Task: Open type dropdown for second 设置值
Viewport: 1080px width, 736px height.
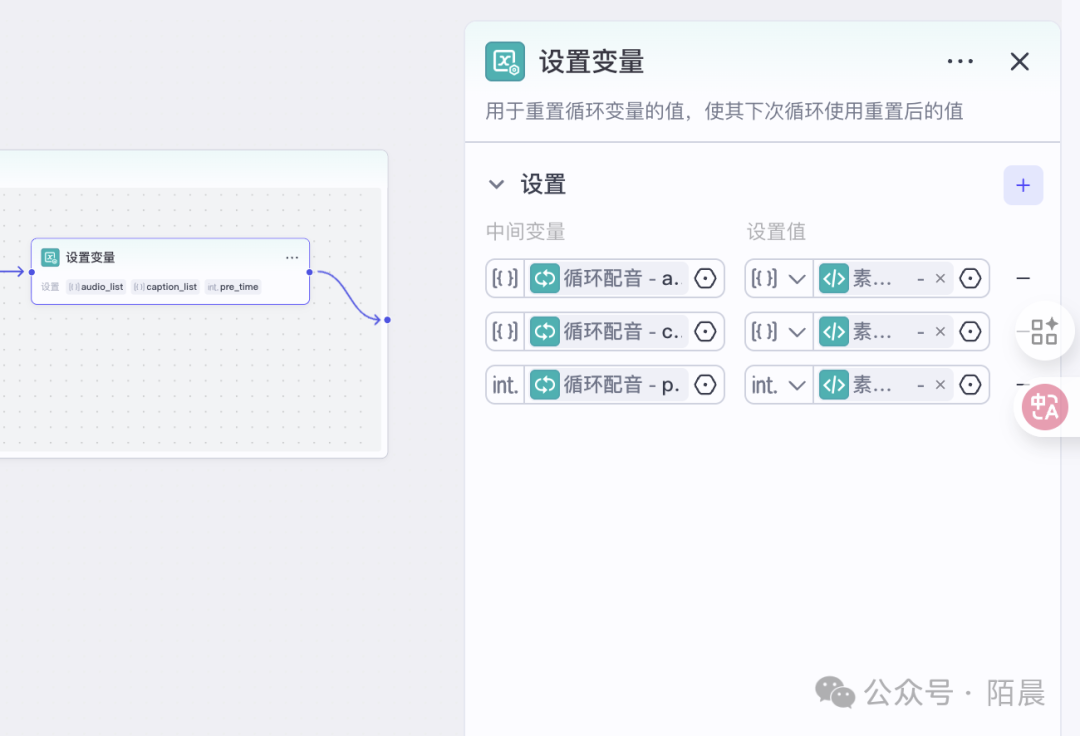Action: coord(779,331)
